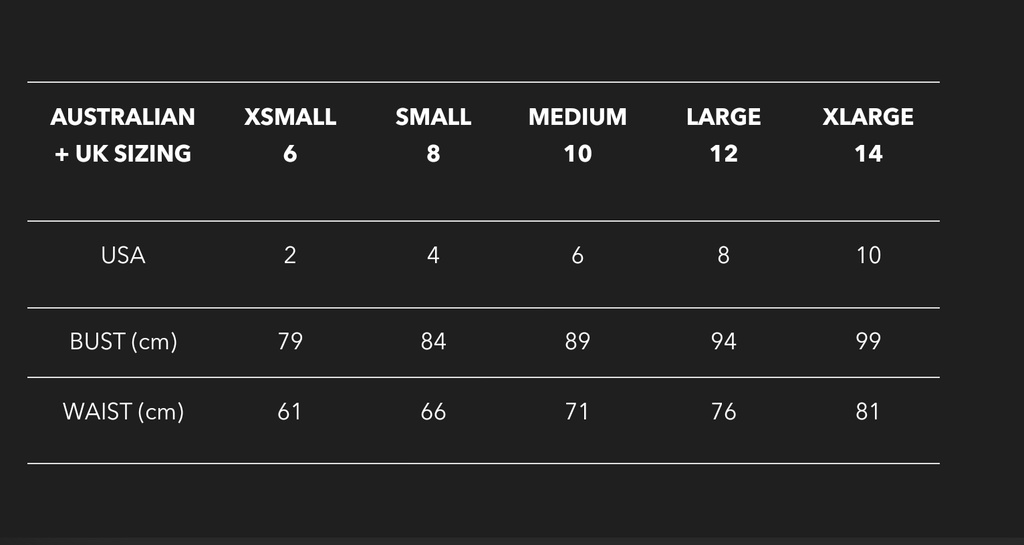Click the USA row label

click(x=123, y=255)
